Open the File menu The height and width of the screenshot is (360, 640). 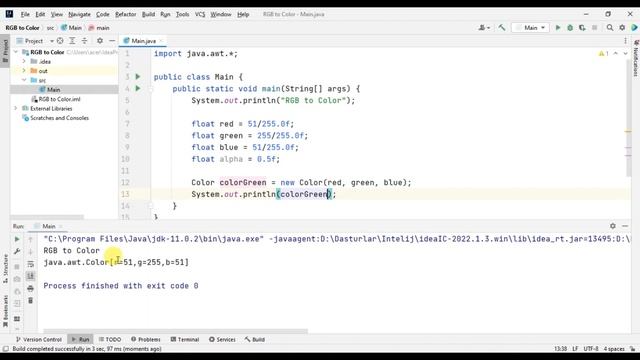[25, 14]
